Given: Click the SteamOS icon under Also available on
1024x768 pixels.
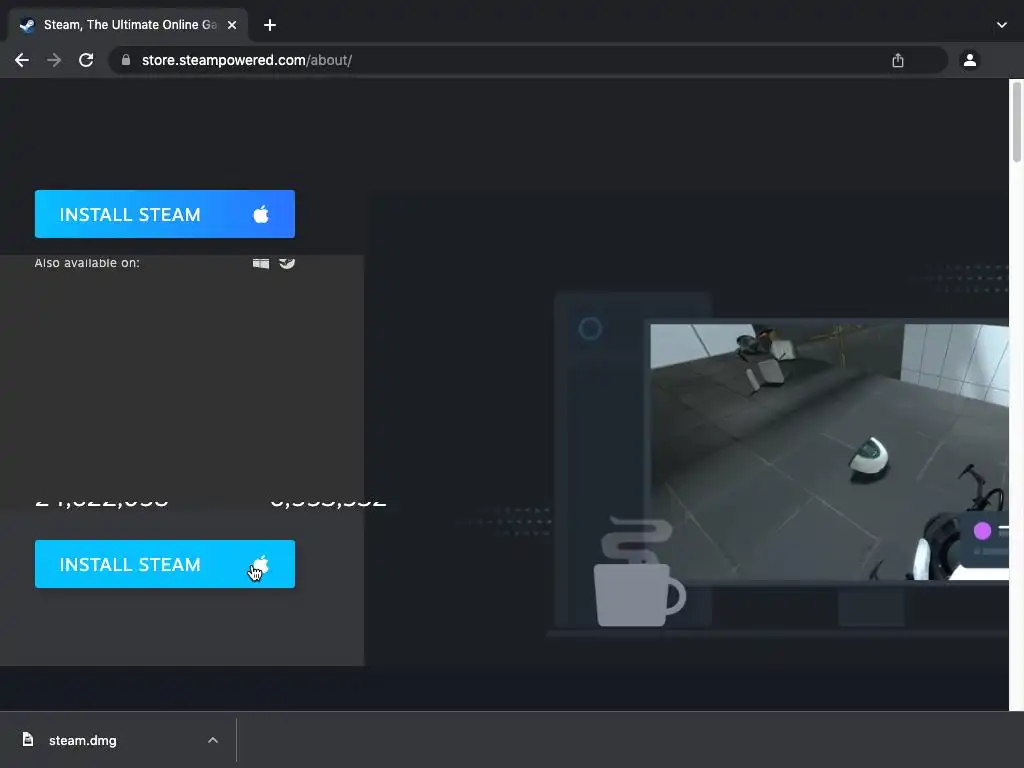Looking at the screenshot, I should [287, 263].
